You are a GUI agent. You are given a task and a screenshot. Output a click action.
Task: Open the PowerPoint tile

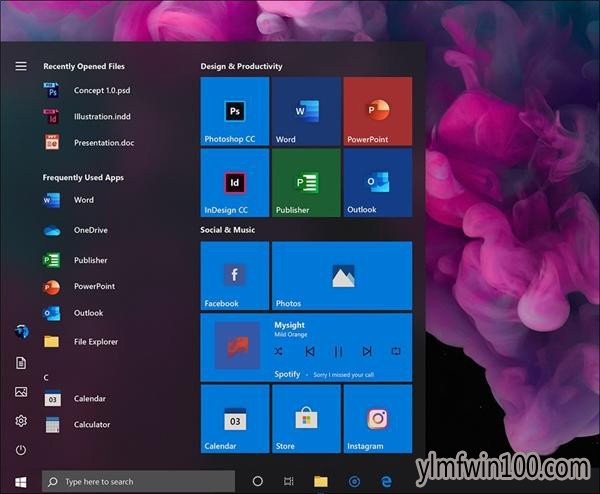click(x=378, y=111)
